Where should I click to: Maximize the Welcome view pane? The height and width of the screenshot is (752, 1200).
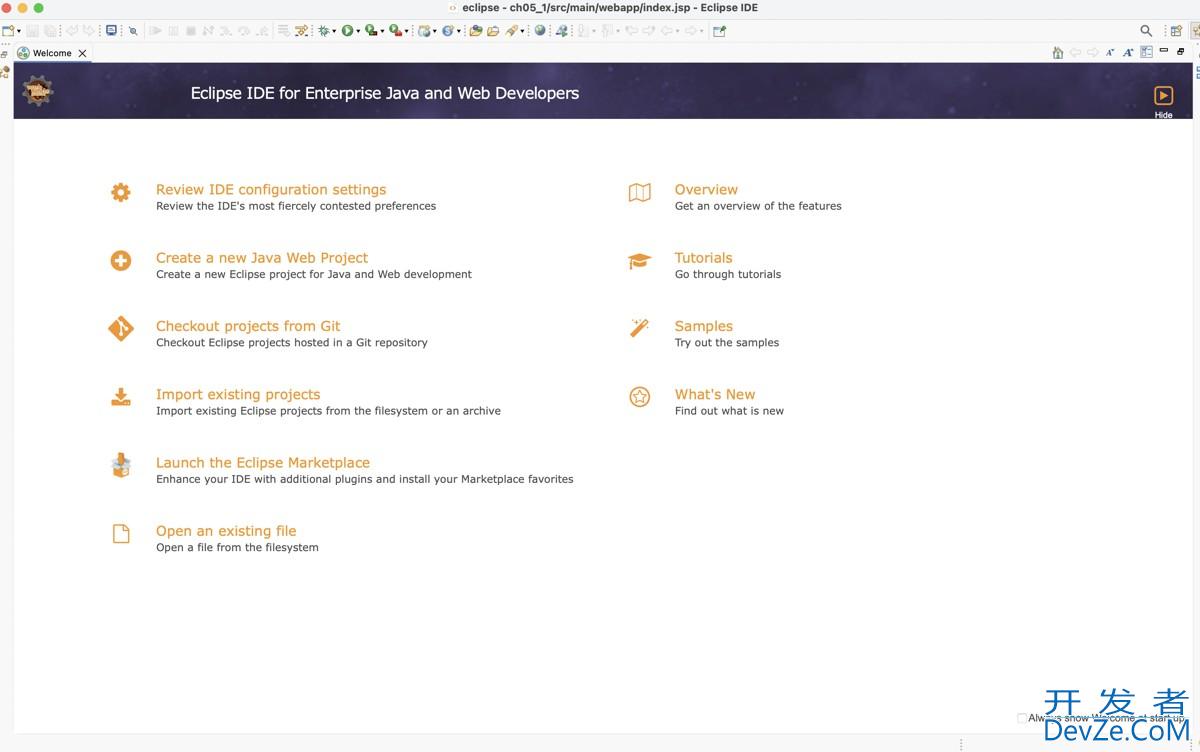pyautogui.click(x=1181, y=51)
